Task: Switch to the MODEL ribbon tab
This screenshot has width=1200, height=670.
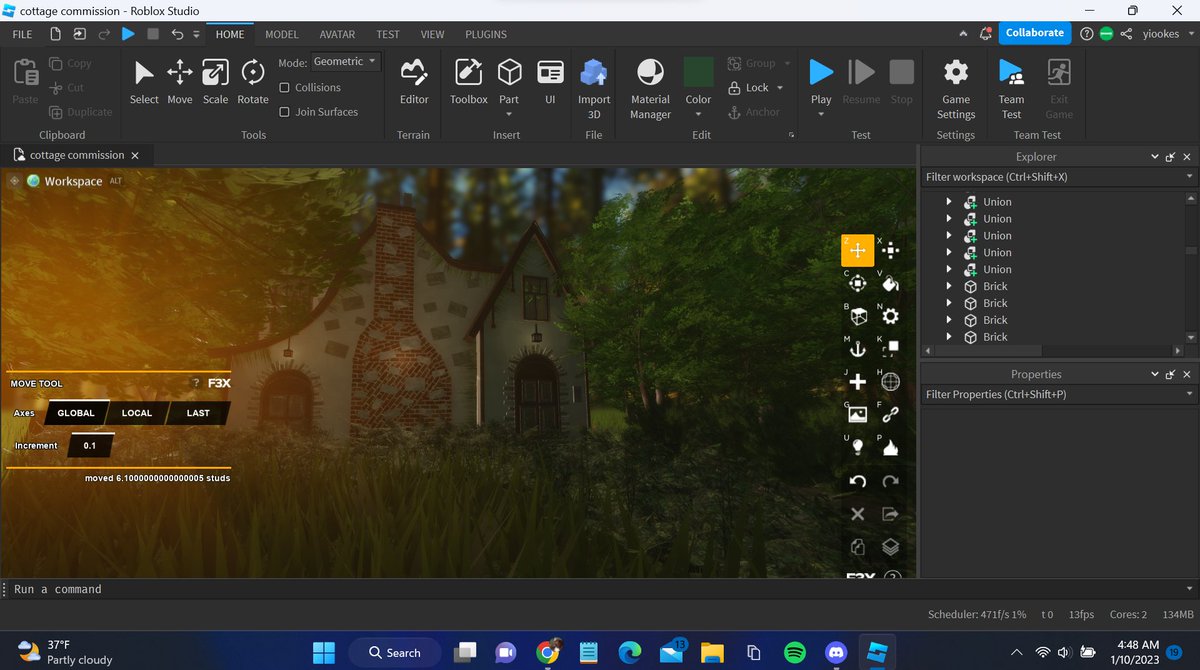Action: pos(281,33)
